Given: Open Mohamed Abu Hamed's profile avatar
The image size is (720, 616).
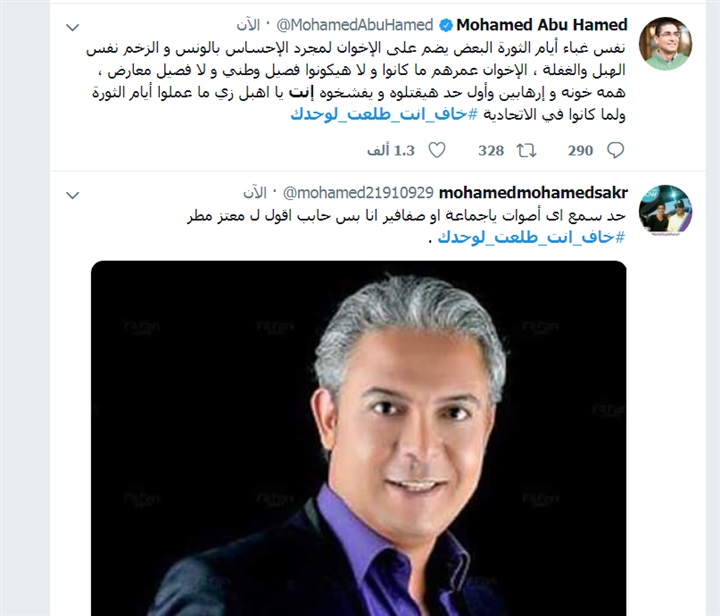Looking at the screenshot, I should coord(665,44).
